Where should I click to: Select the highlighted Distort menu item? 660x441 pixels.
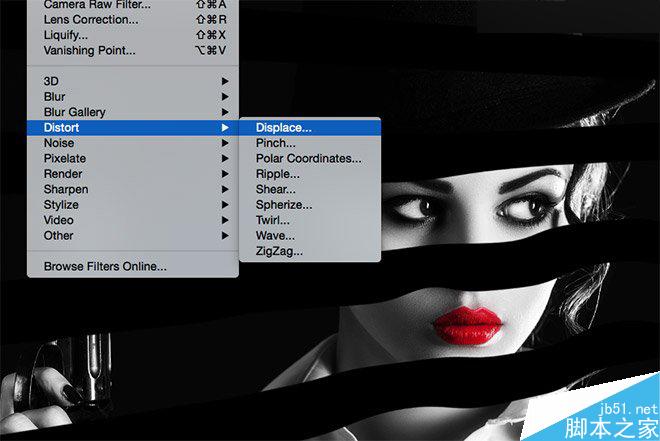coord(133,128)
